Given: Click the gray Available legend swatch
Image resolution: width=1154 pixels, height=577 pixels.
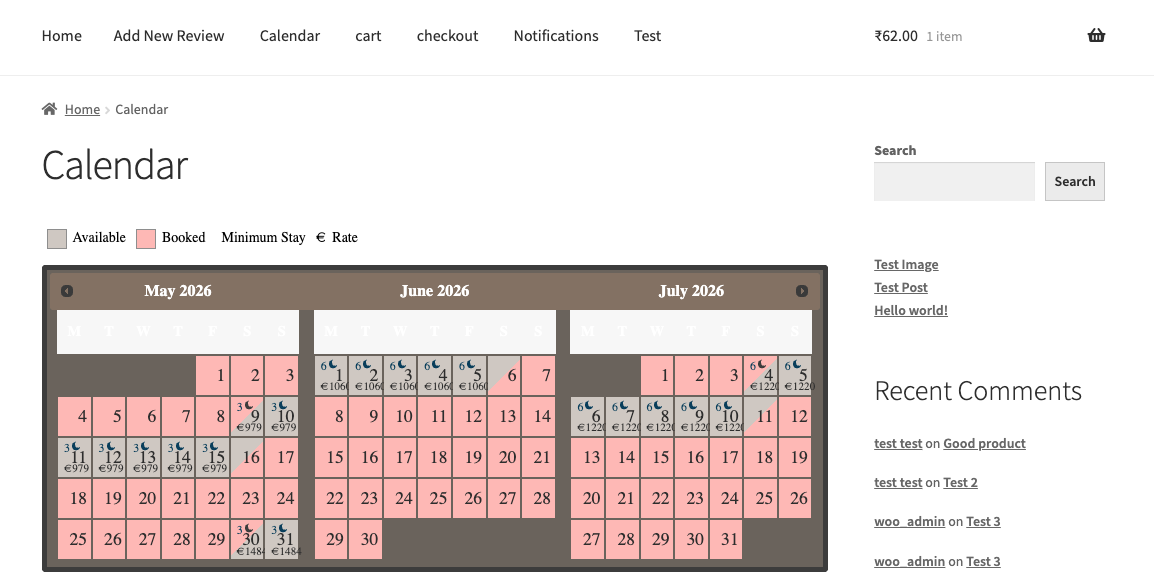Looking at the screenshot, I should (57, 238).
